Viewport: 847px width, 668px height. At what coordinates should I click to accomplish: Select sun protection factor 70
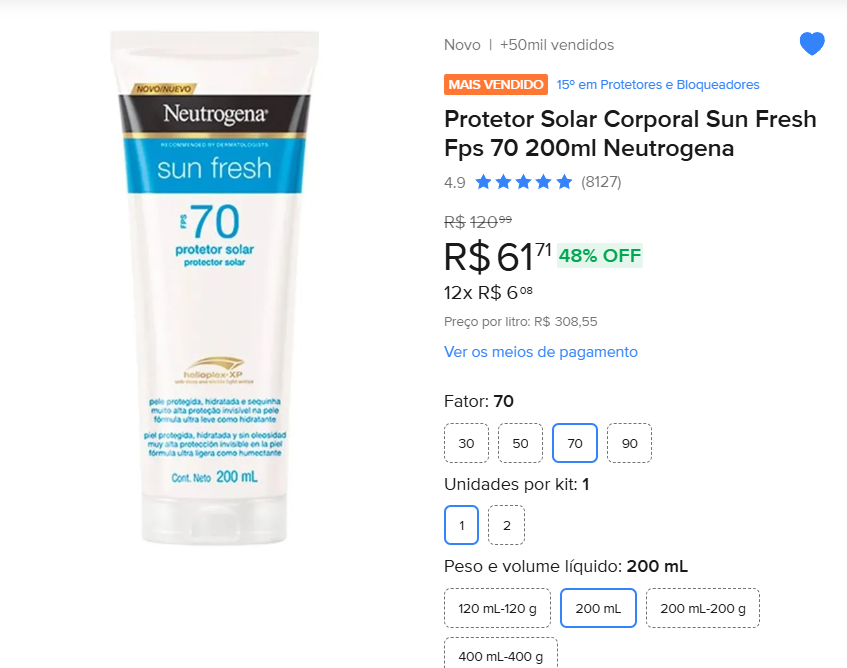point(575,443)
